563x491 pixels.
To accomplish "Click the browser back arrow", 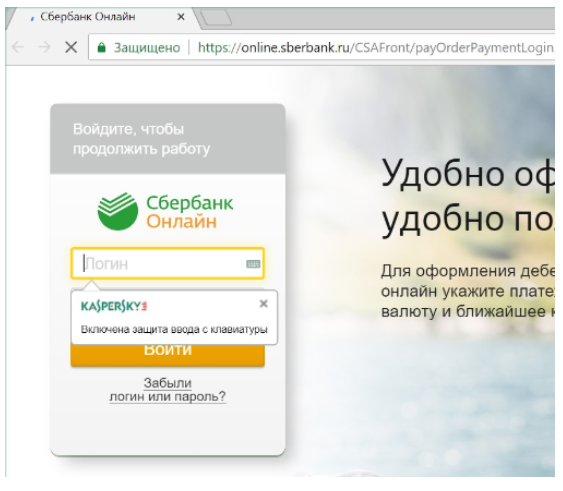I will pos(18,47).
